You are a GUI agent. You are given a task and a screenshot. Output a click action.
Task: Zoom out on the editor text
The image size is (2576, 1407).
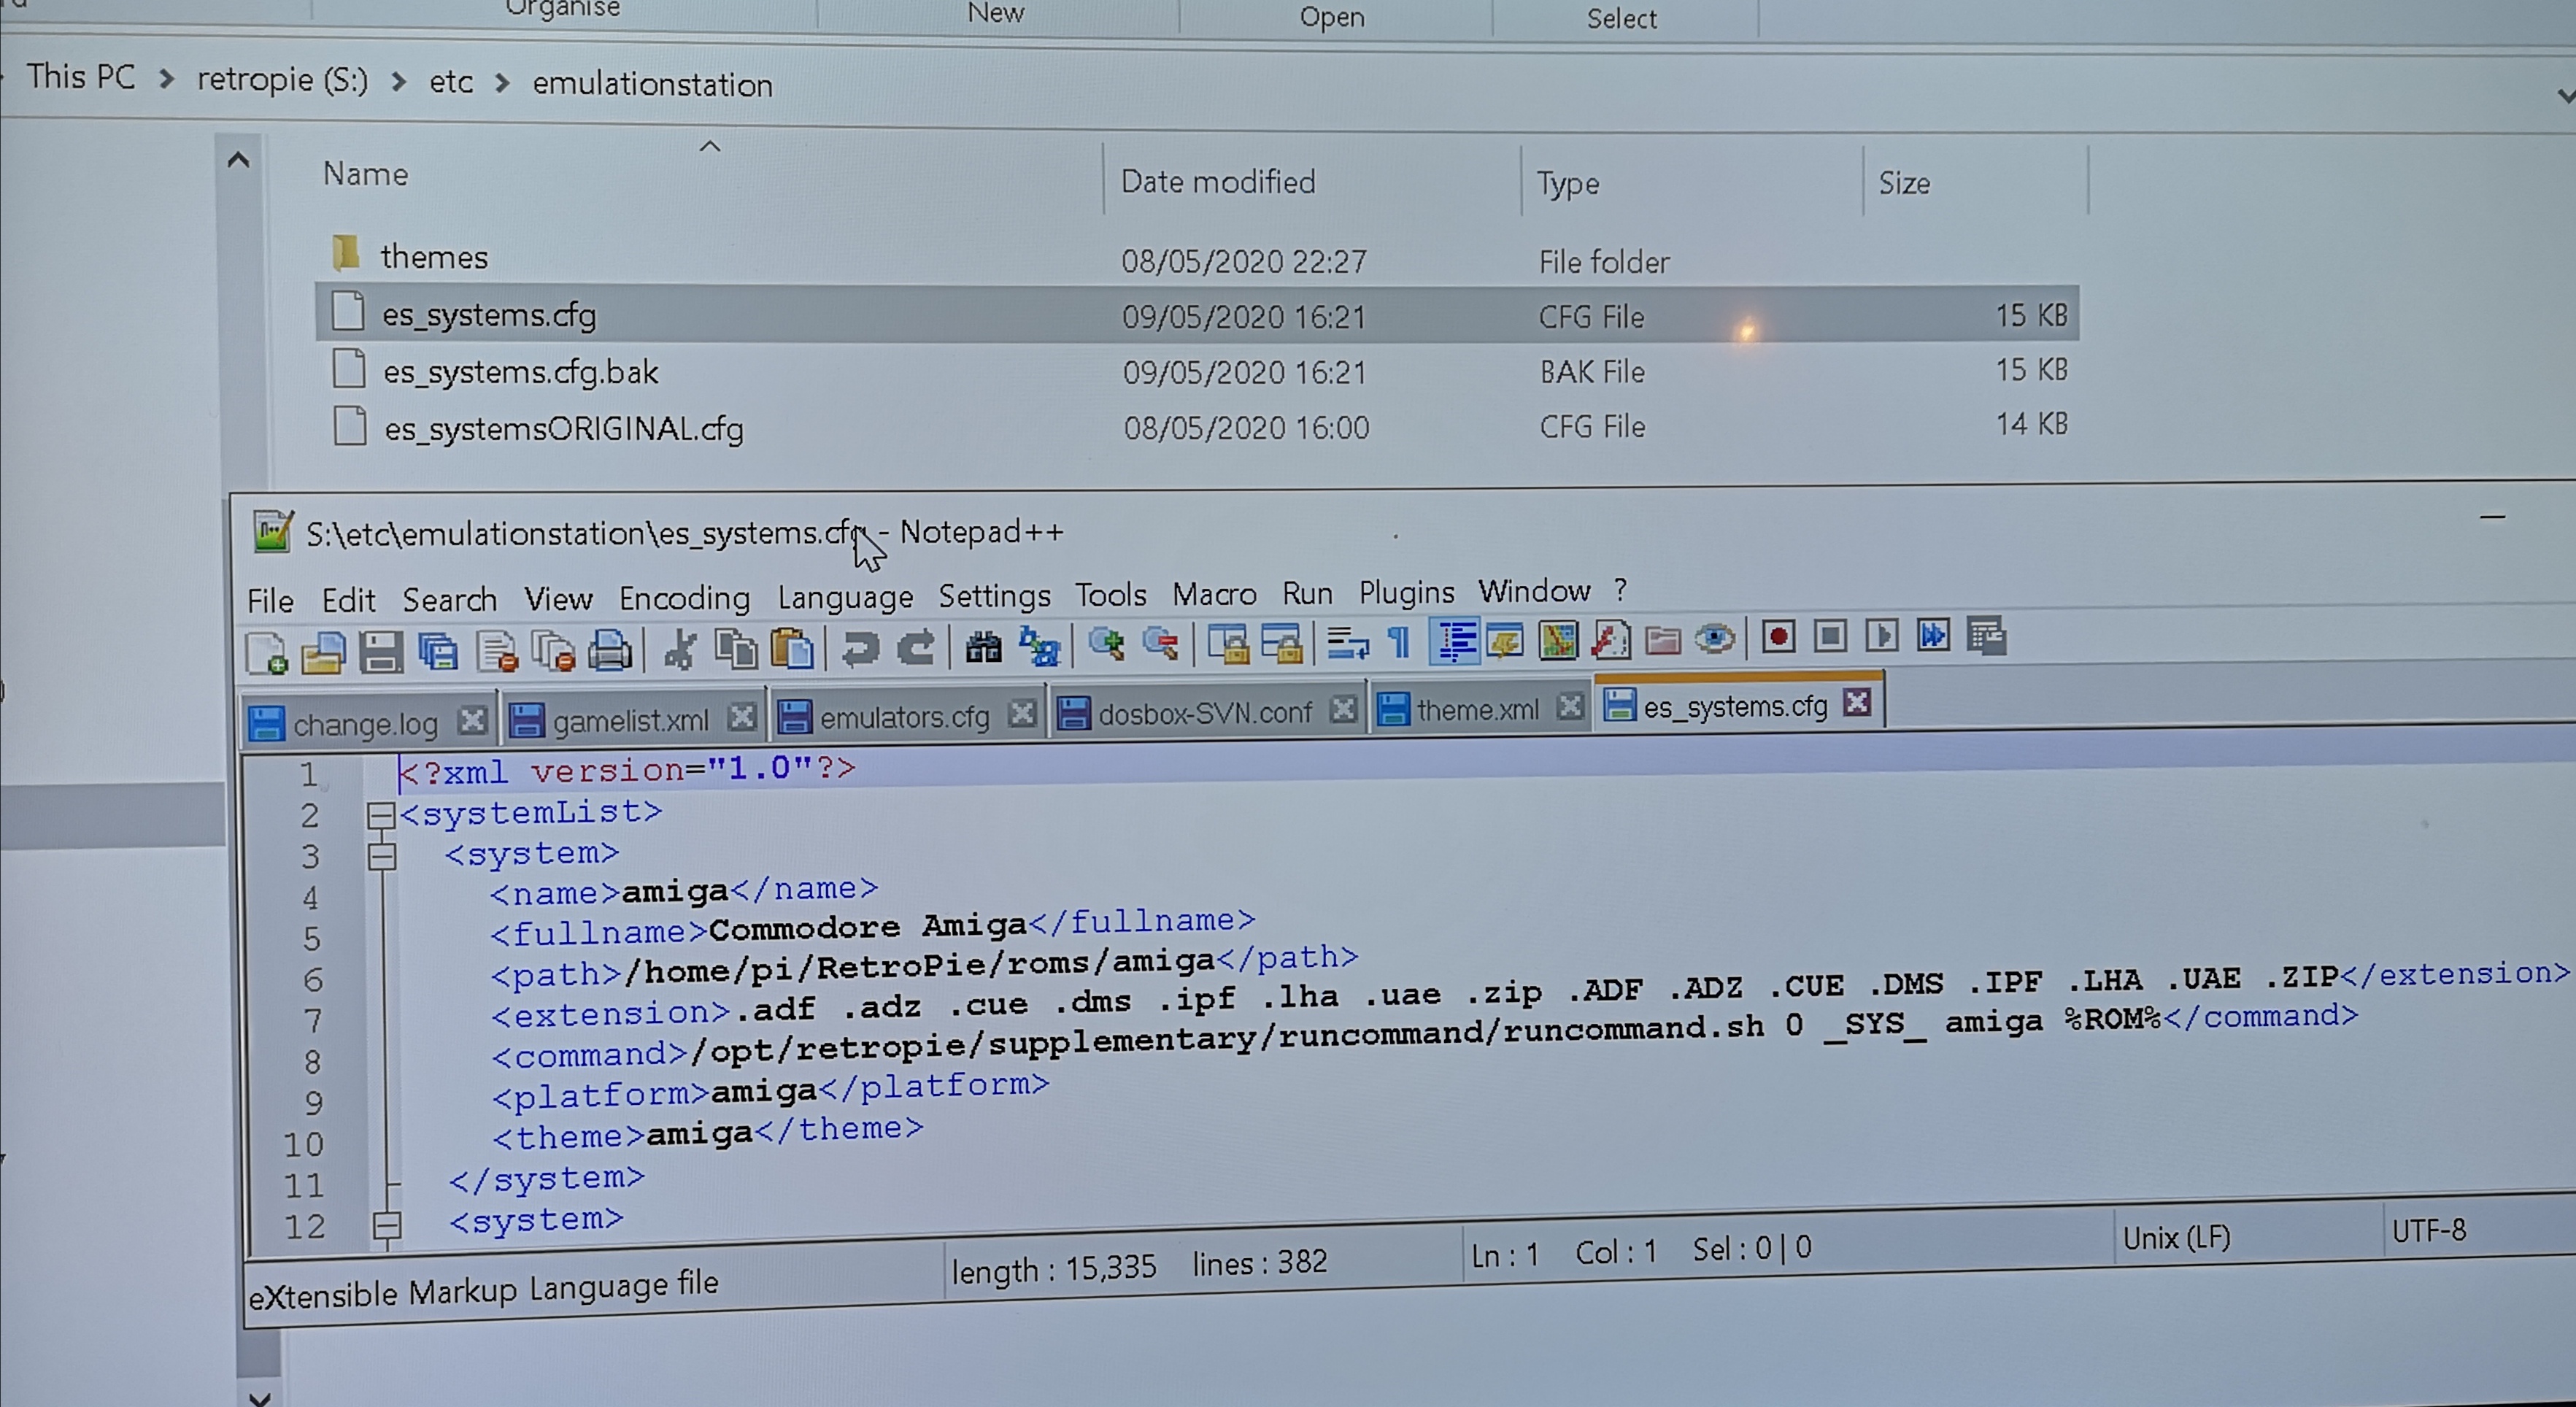tap(1161, 644)
